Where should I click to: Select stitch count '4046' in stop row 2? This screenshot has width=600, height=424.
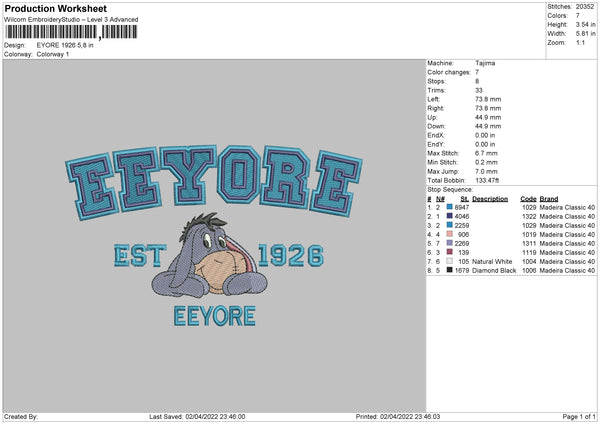[x=461, y=217]
